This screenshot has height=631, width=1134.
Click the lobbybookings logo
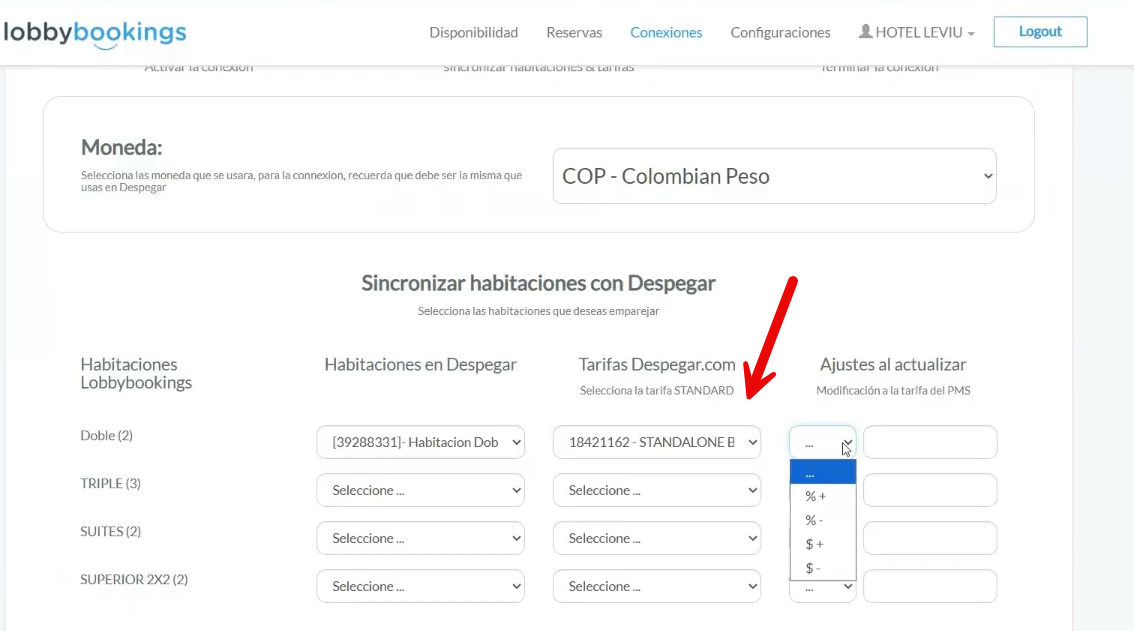click(95, 34)
